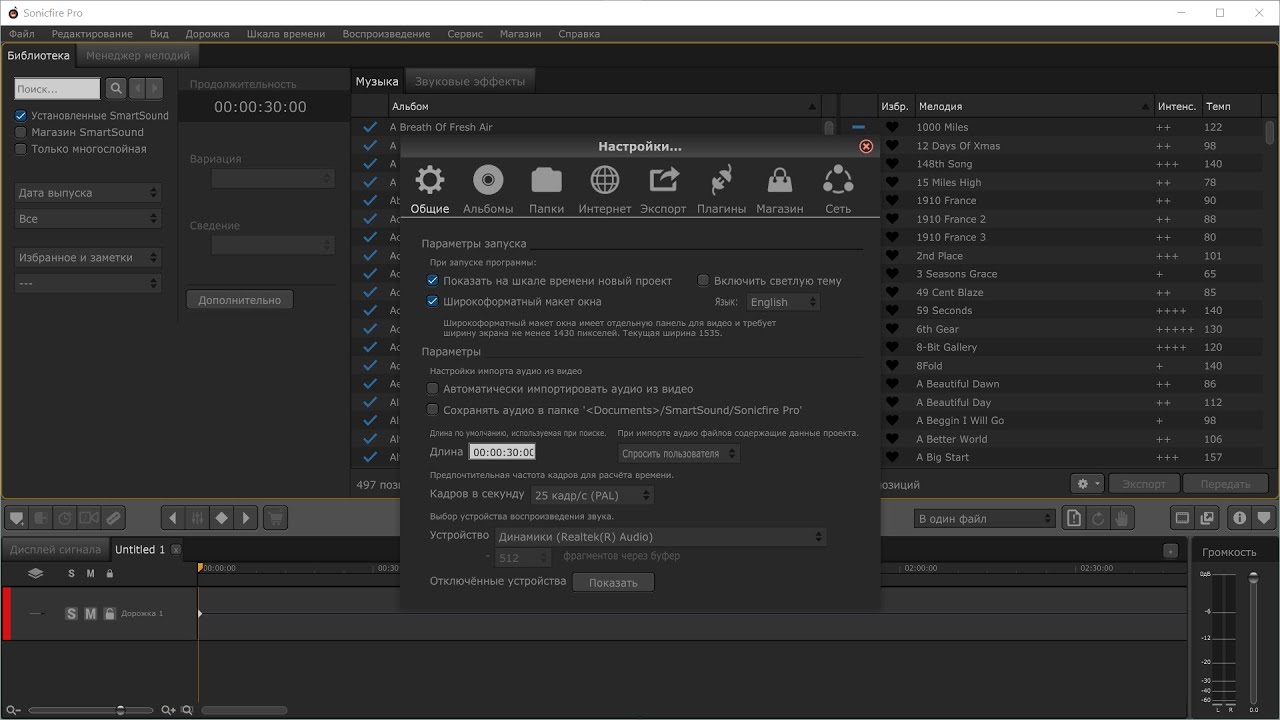Click the previous arrow transport button

173,518
